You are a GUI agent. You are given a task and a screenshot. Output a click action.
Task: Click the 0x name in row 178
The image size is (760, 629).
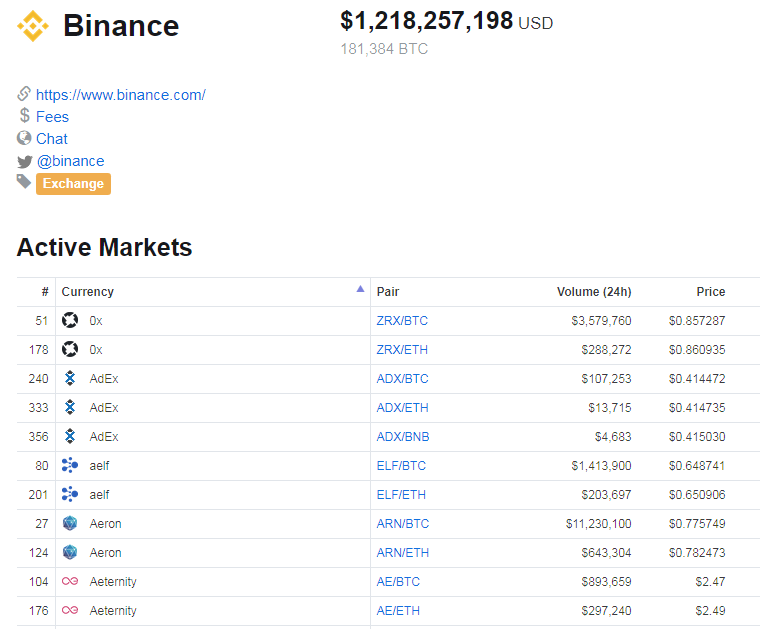(x=95, y=350)
